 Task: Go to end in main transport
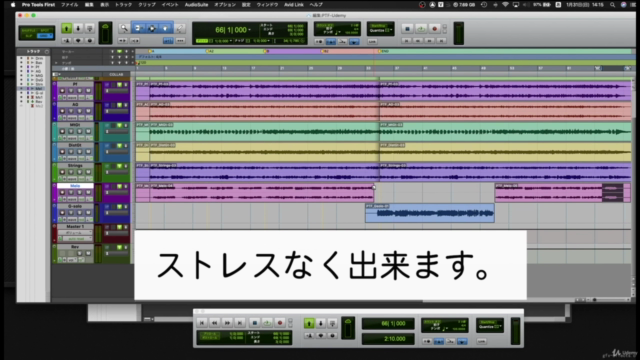point(441,41)
